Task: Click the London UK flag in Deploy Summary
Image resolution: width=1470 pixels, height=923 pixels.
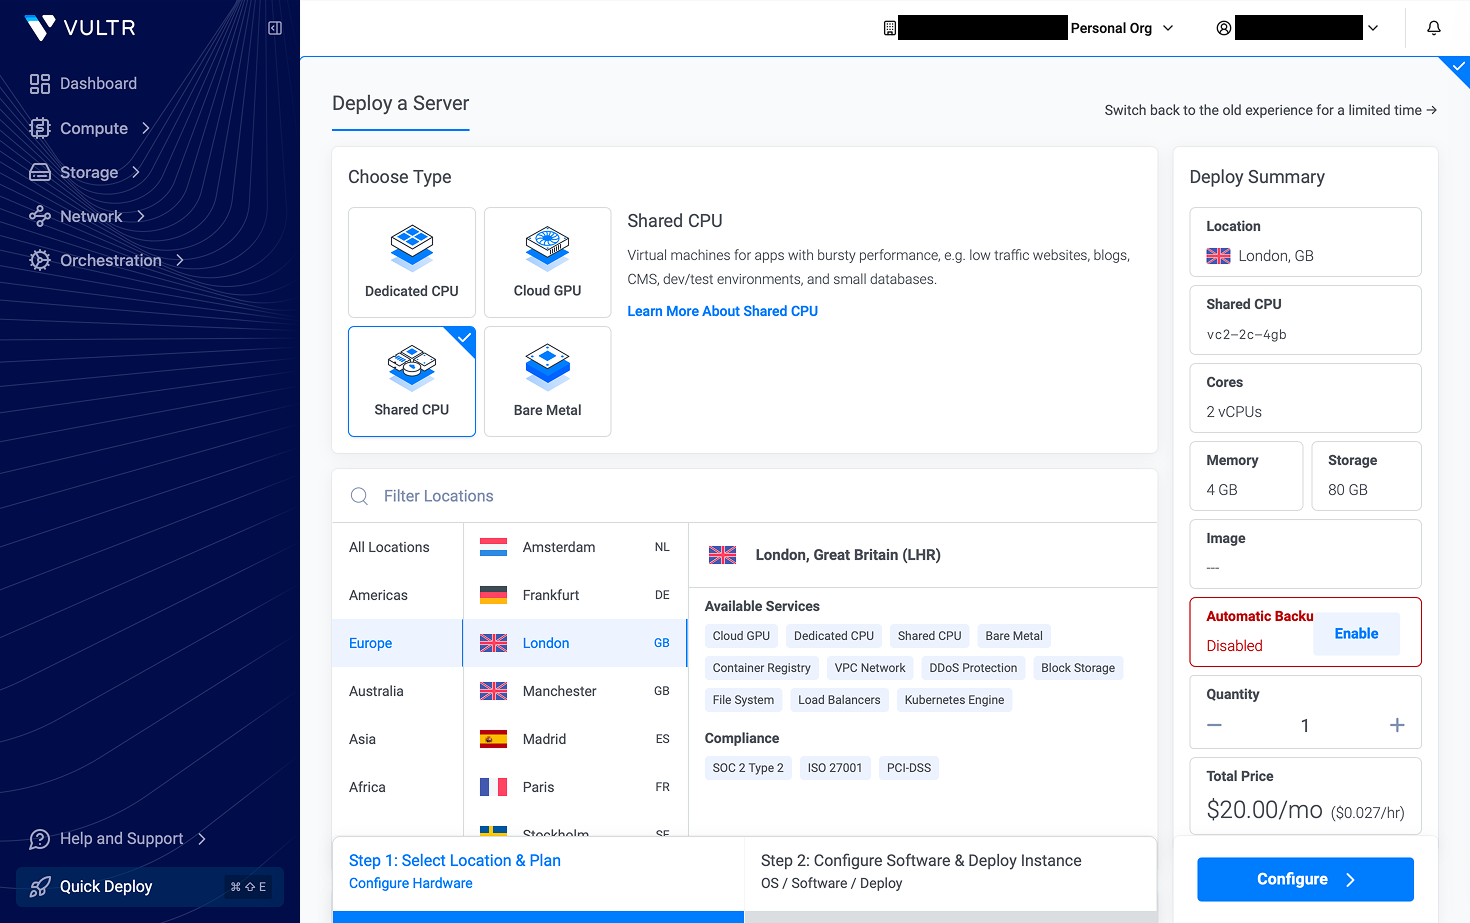Action: (1218, 256)
